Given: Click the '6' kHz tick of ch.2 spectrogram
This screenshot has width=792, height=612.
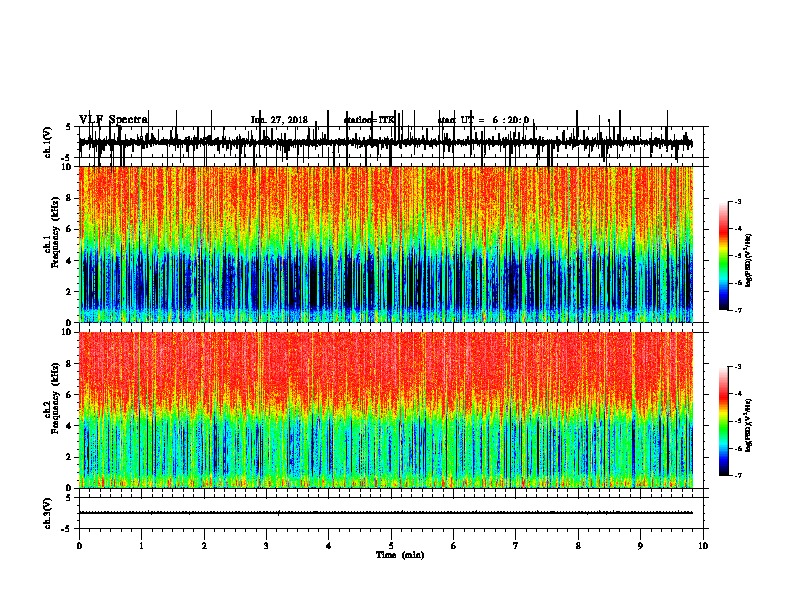Looking at the screenshot, I should [69, 395].
